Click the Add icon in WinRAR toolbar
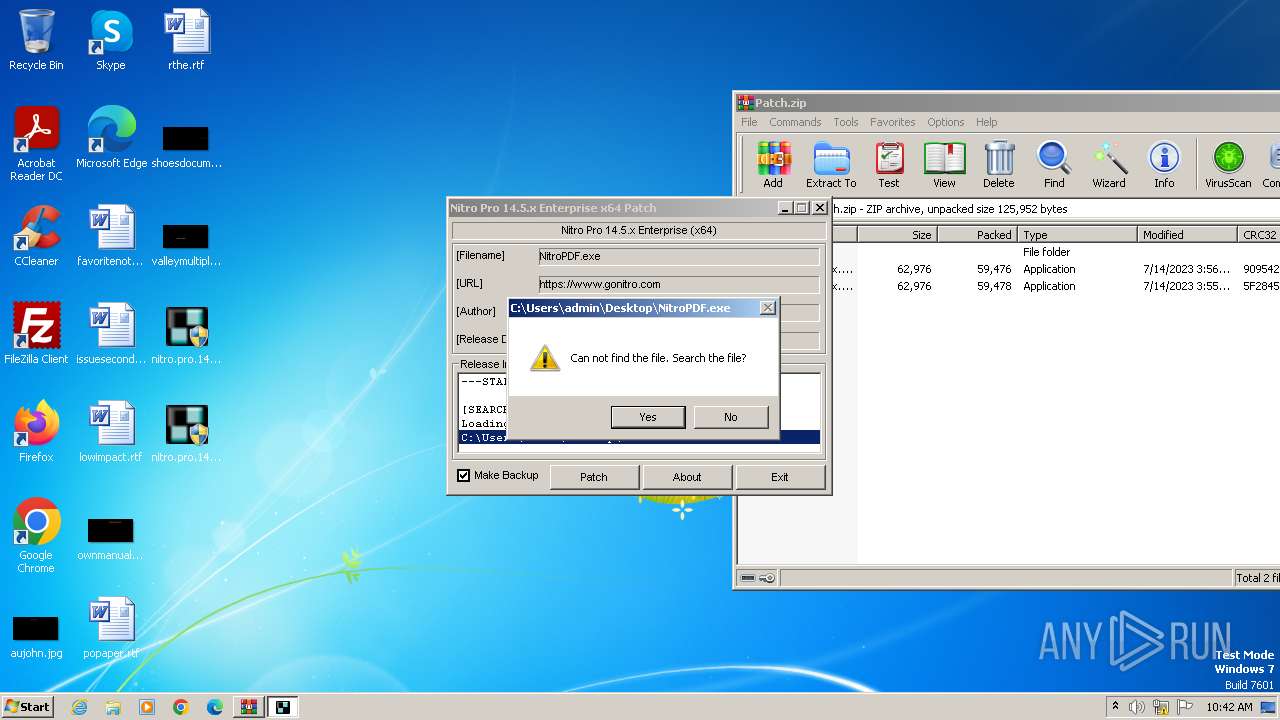The height and width of the screenshot is (720, 1280). click(773, 164)
